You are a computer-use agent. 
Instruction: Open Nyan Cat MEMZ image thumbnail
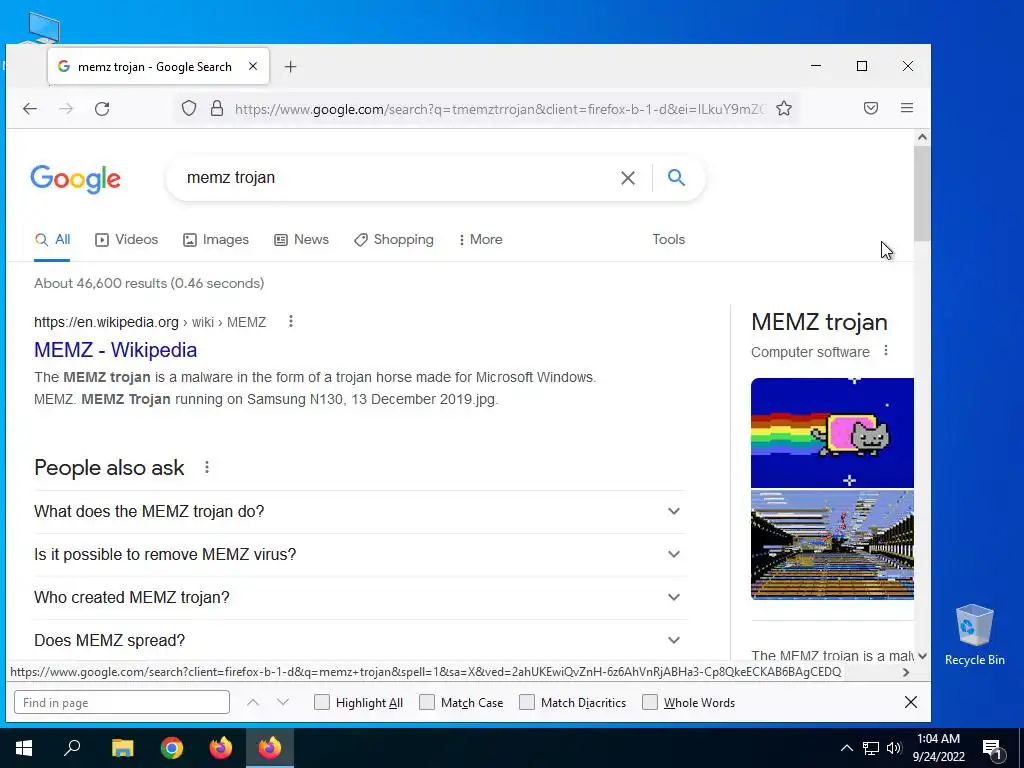[x=832, y=433]
